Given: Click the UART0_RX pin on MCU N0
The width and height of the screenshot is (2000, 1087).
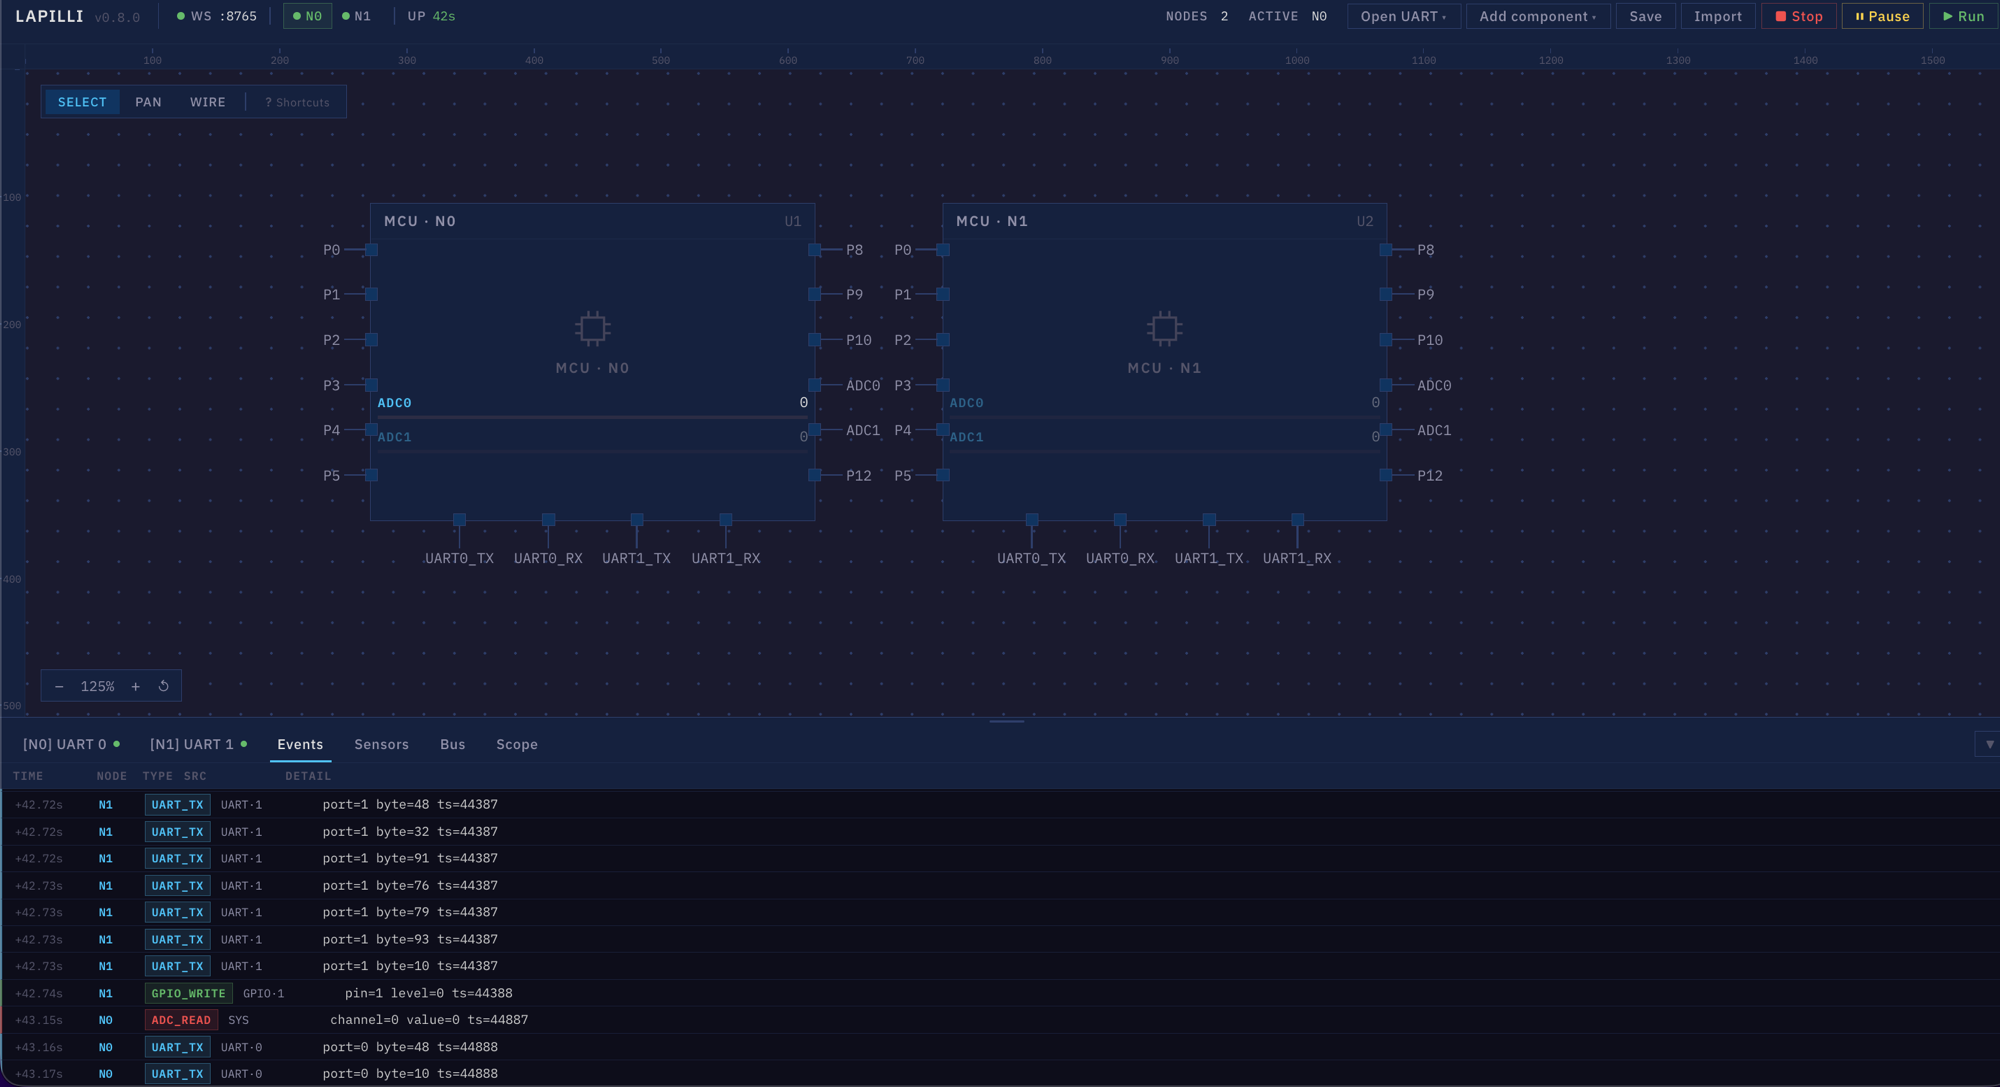Looking at the screenshot, I should pos(548,520).
